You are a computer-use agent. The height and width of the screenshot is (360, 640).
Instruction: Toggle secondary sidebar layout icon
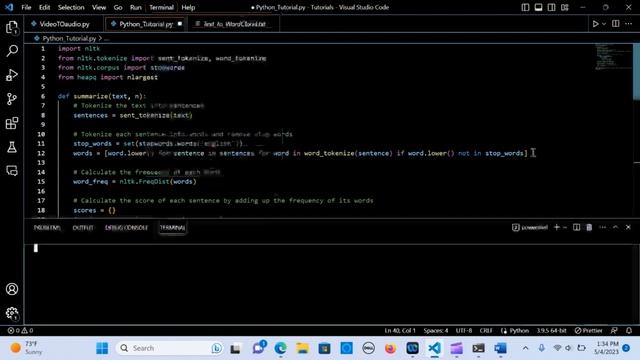tap(551, 7)
